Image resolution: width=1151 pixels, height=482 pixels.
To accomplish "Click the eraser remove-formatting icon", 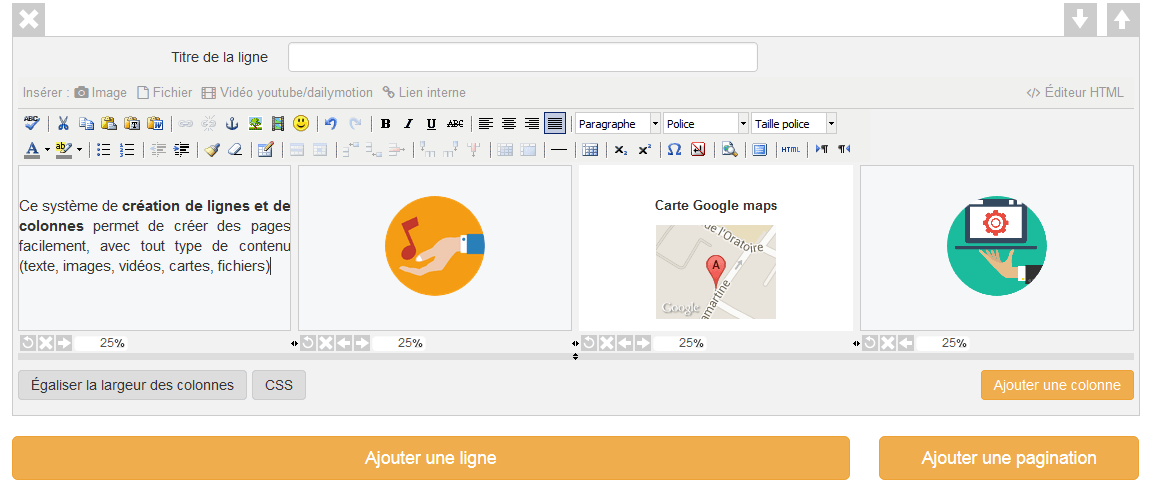I will 234,150.
